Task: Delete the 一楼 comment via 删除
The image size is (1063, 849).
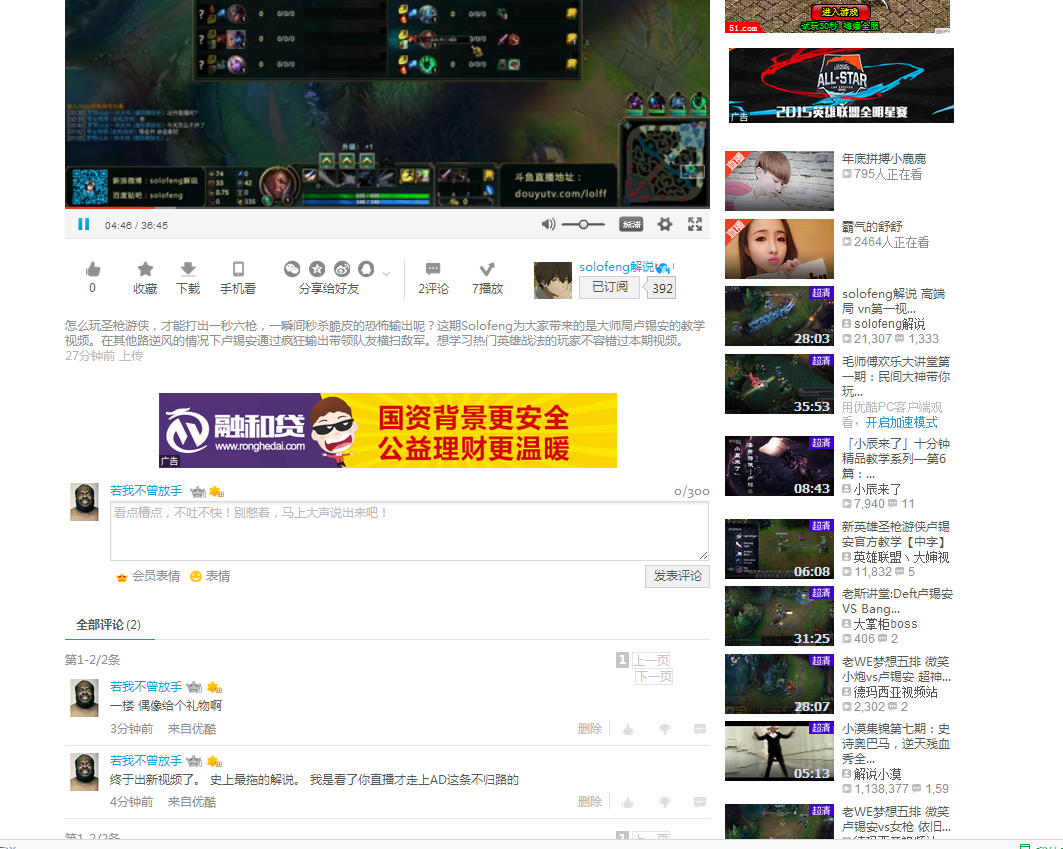Action: tap(589, 728)
